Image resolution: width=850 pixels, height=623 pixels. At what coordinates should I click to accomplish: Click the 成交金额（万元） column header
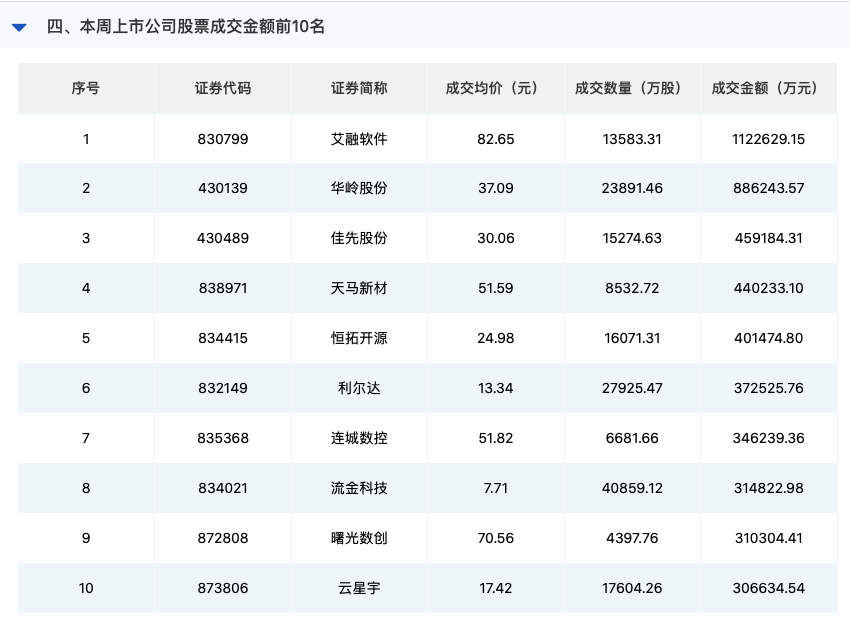[x=768, y=88]
